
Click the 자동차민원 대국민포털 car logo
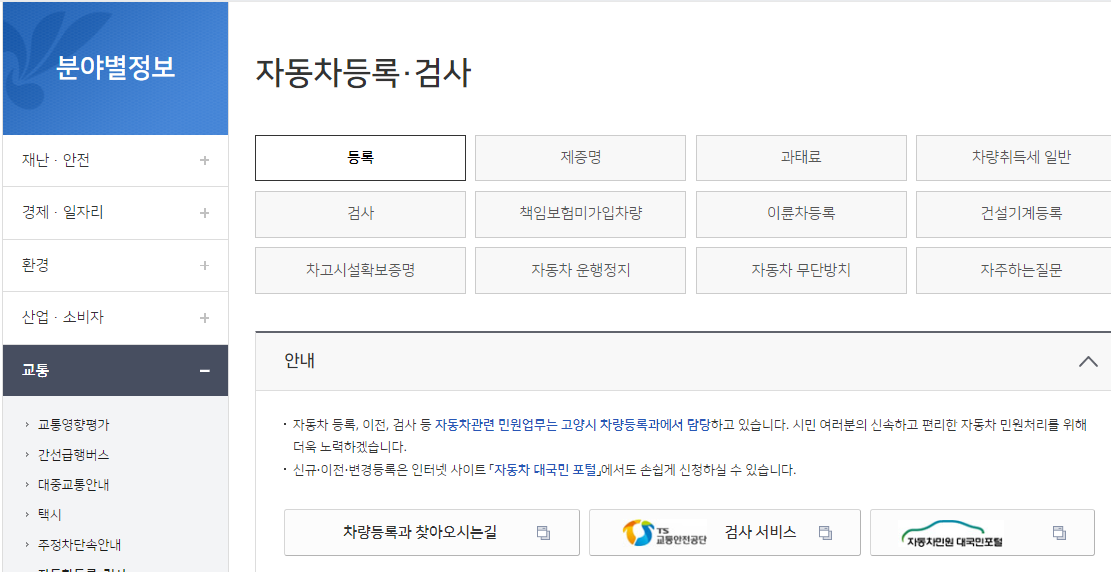[x=954, y=534]
